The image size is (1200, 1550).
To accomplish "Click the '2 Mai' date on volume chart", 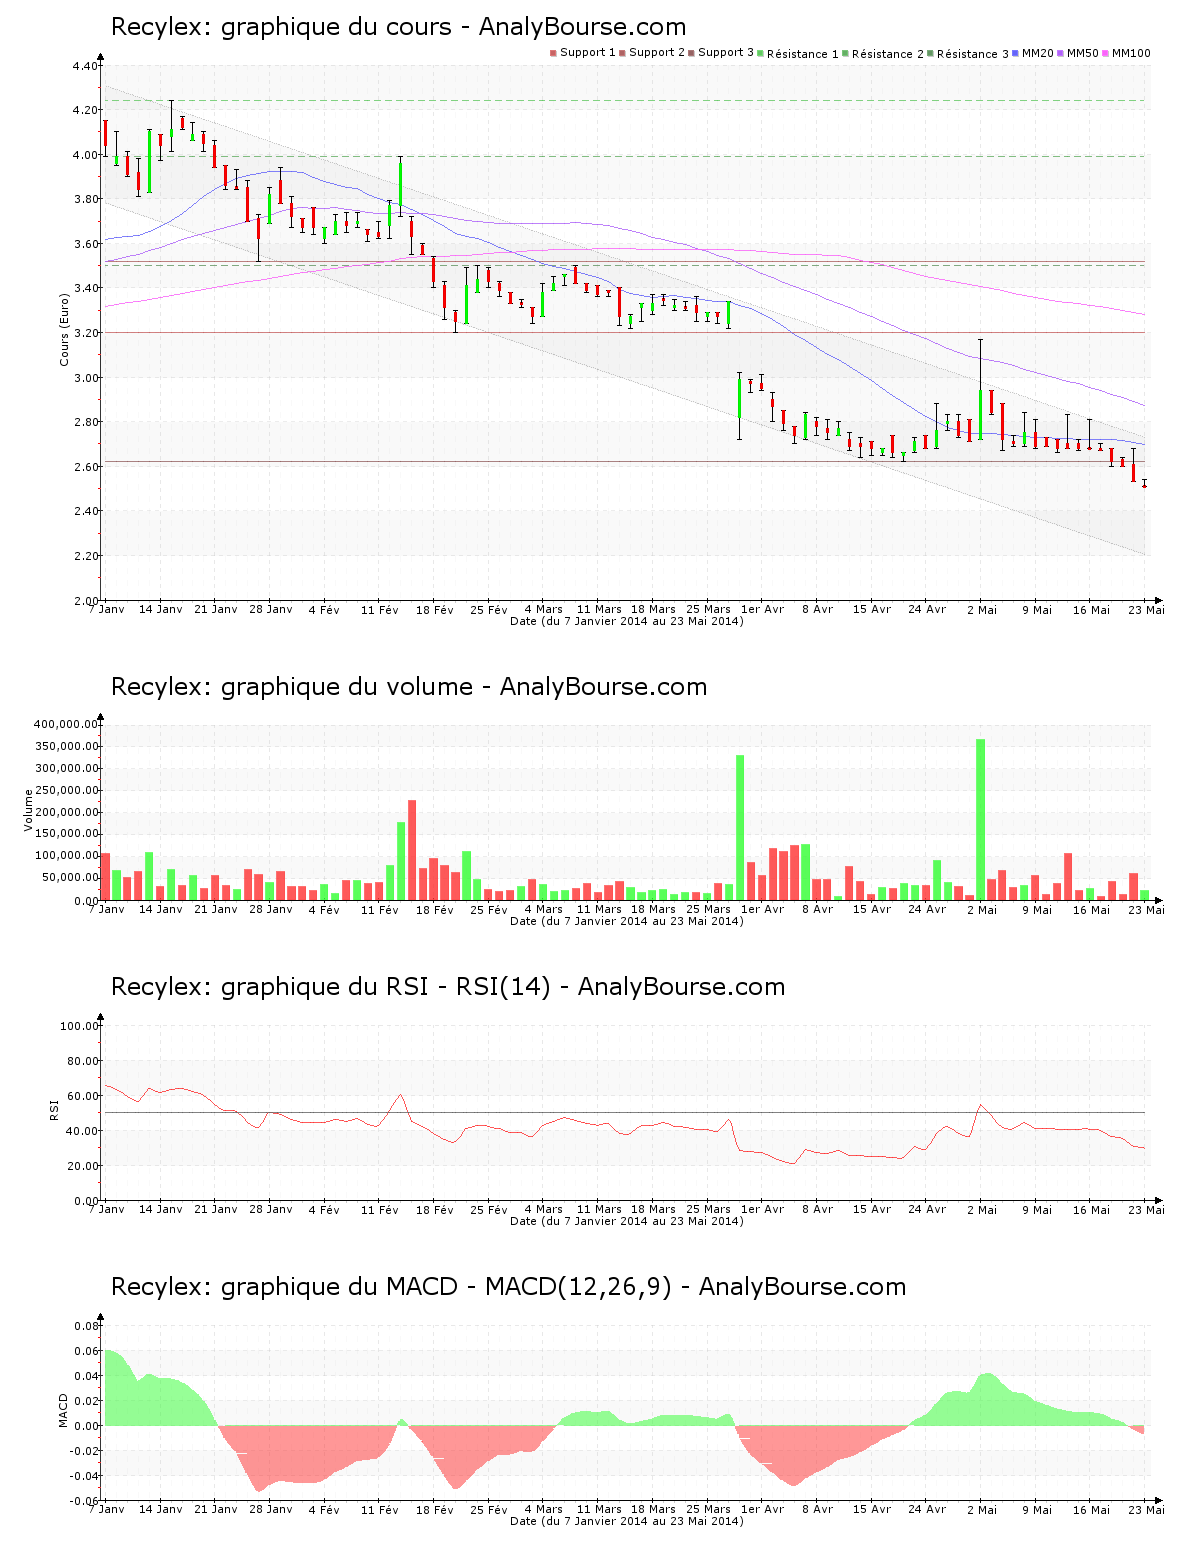I will coord(982,909).
